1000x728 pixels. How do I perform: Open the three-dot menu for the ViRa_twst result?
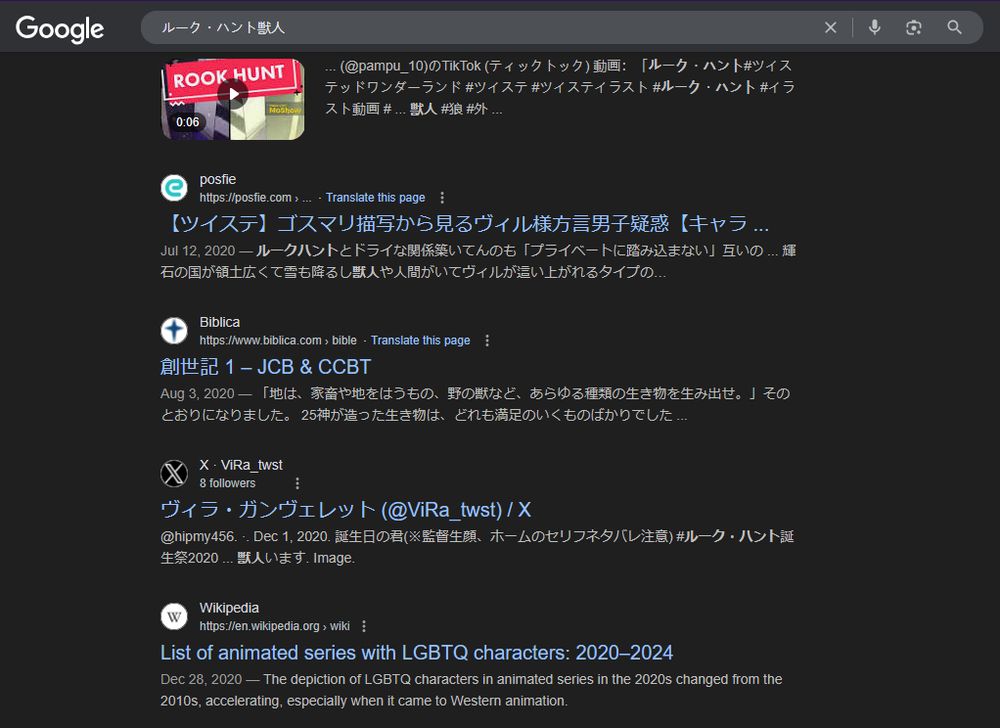tap(297, 482)
